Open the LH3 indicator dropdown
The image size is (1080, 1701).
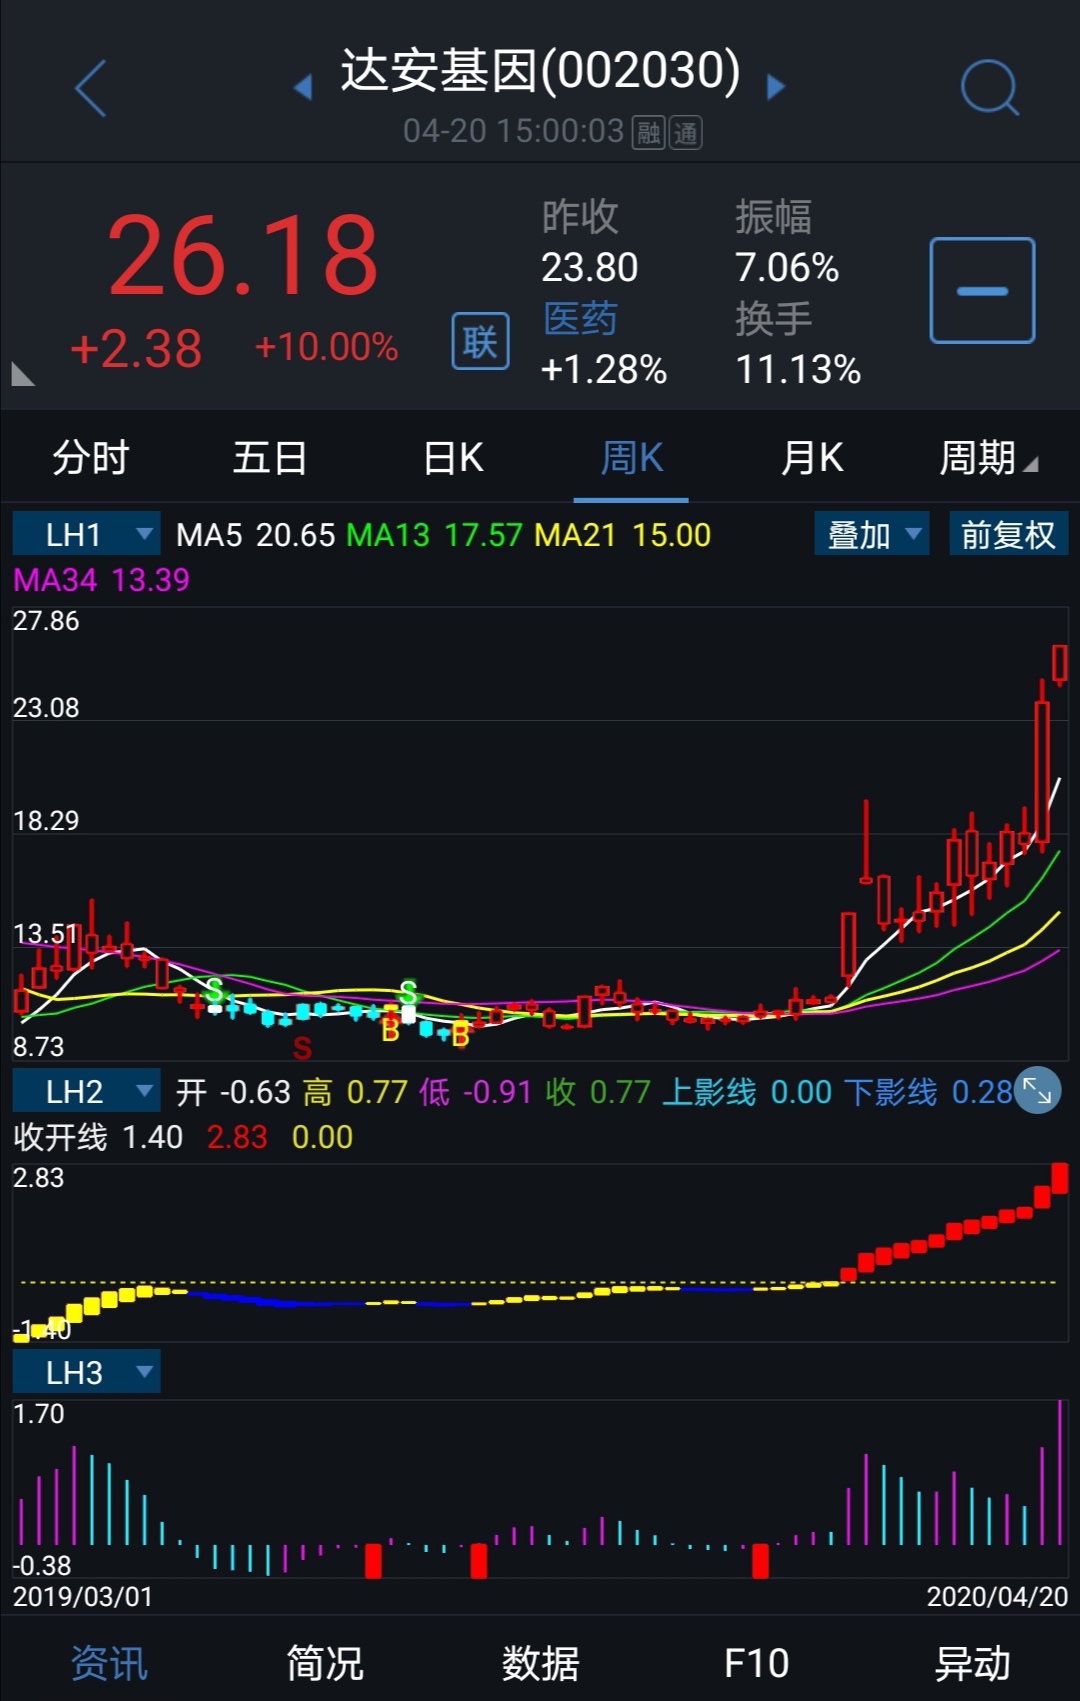coord(86,1372)
